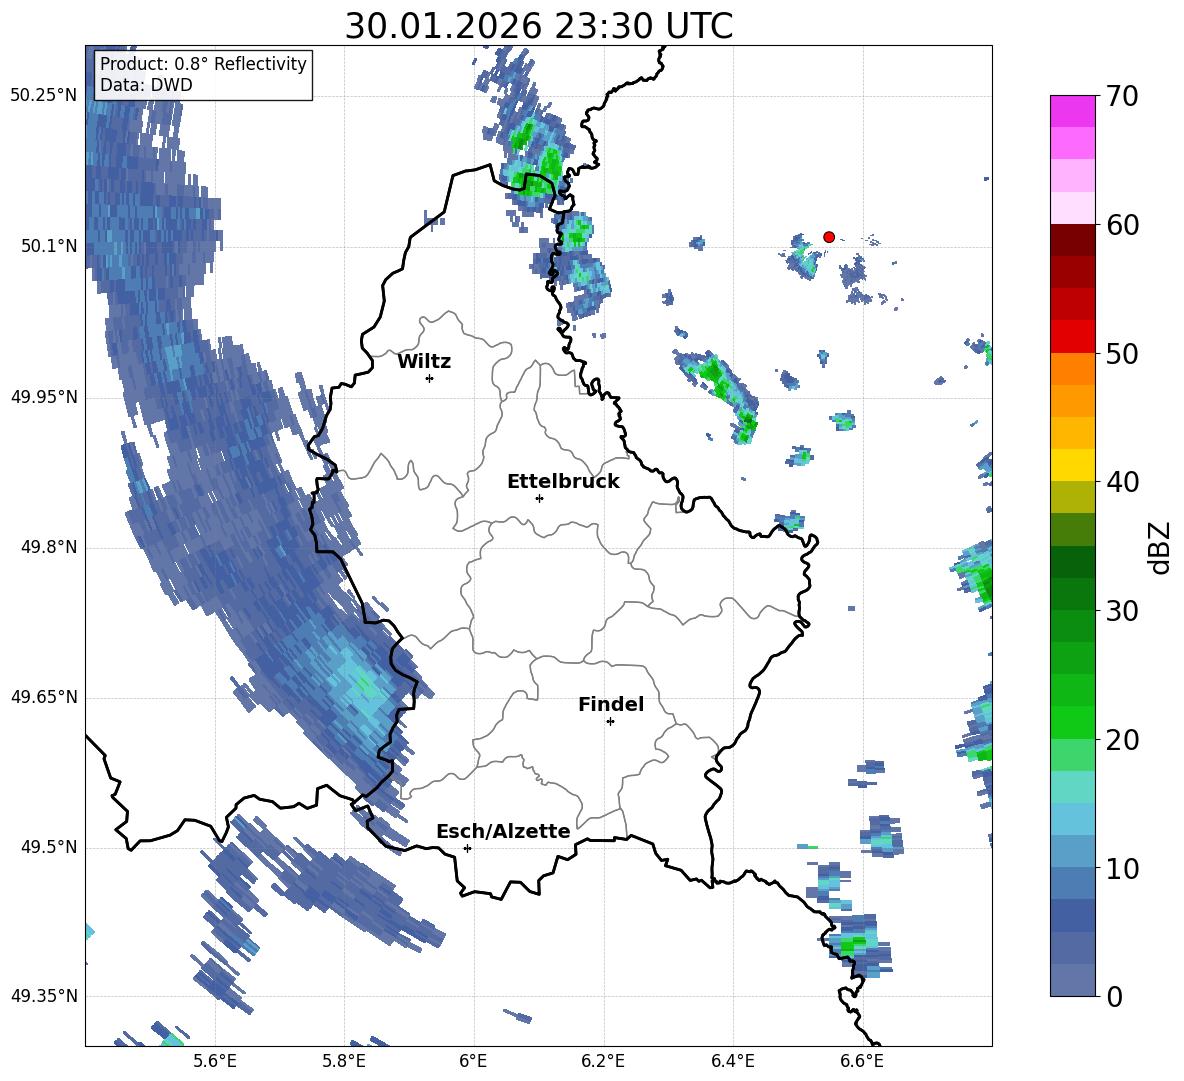The image size is (1184, 1081).
Task: Click the 30 tick label on colorbar
Action: point(1122,611)
